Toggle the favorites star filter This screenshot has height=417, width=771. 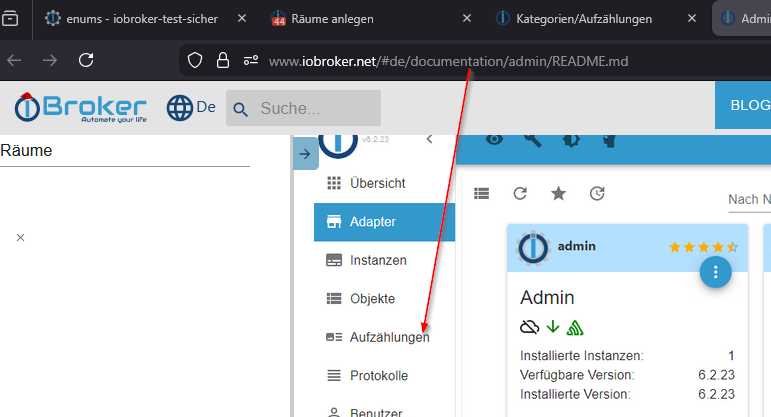click(559, 194)
